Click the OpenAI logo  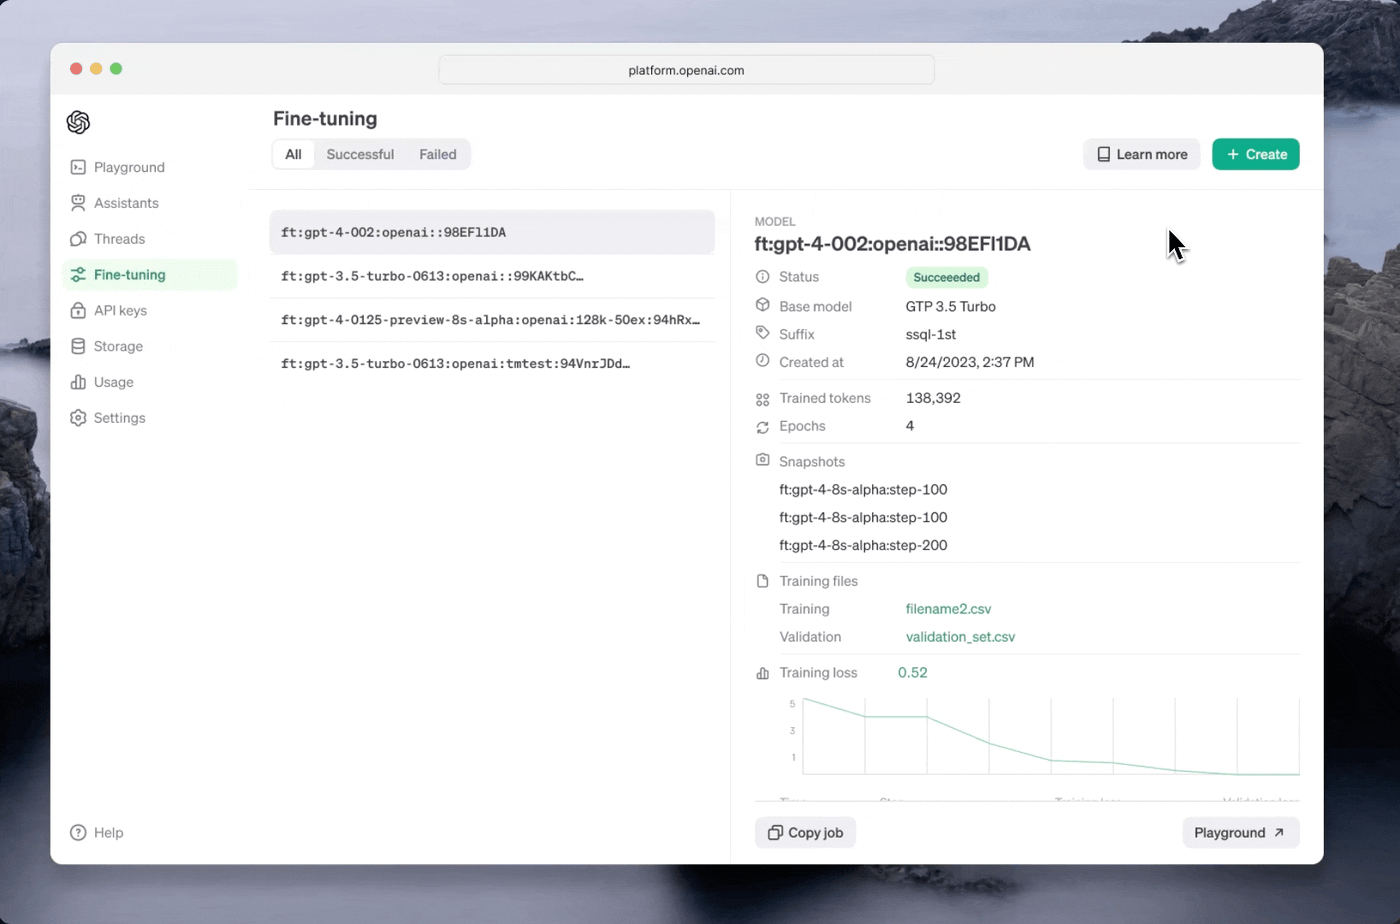click(78, 122)
